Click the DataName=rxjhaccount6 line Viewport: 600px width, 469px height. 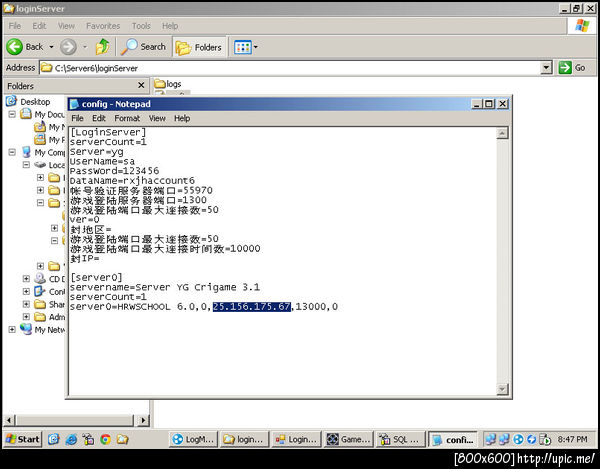132,181
